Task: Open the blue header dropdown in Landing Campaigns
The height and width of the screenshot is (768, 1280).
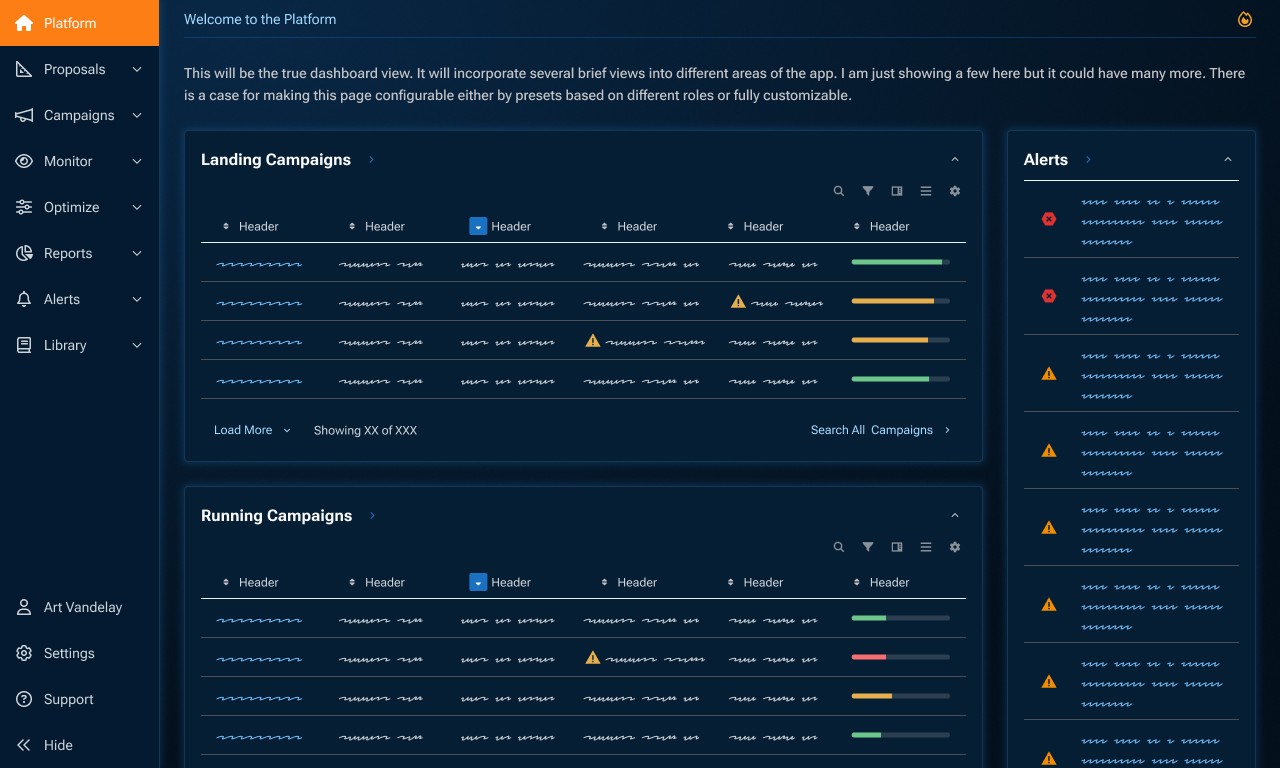Action: pyautogui.click(x=478, y=227)
